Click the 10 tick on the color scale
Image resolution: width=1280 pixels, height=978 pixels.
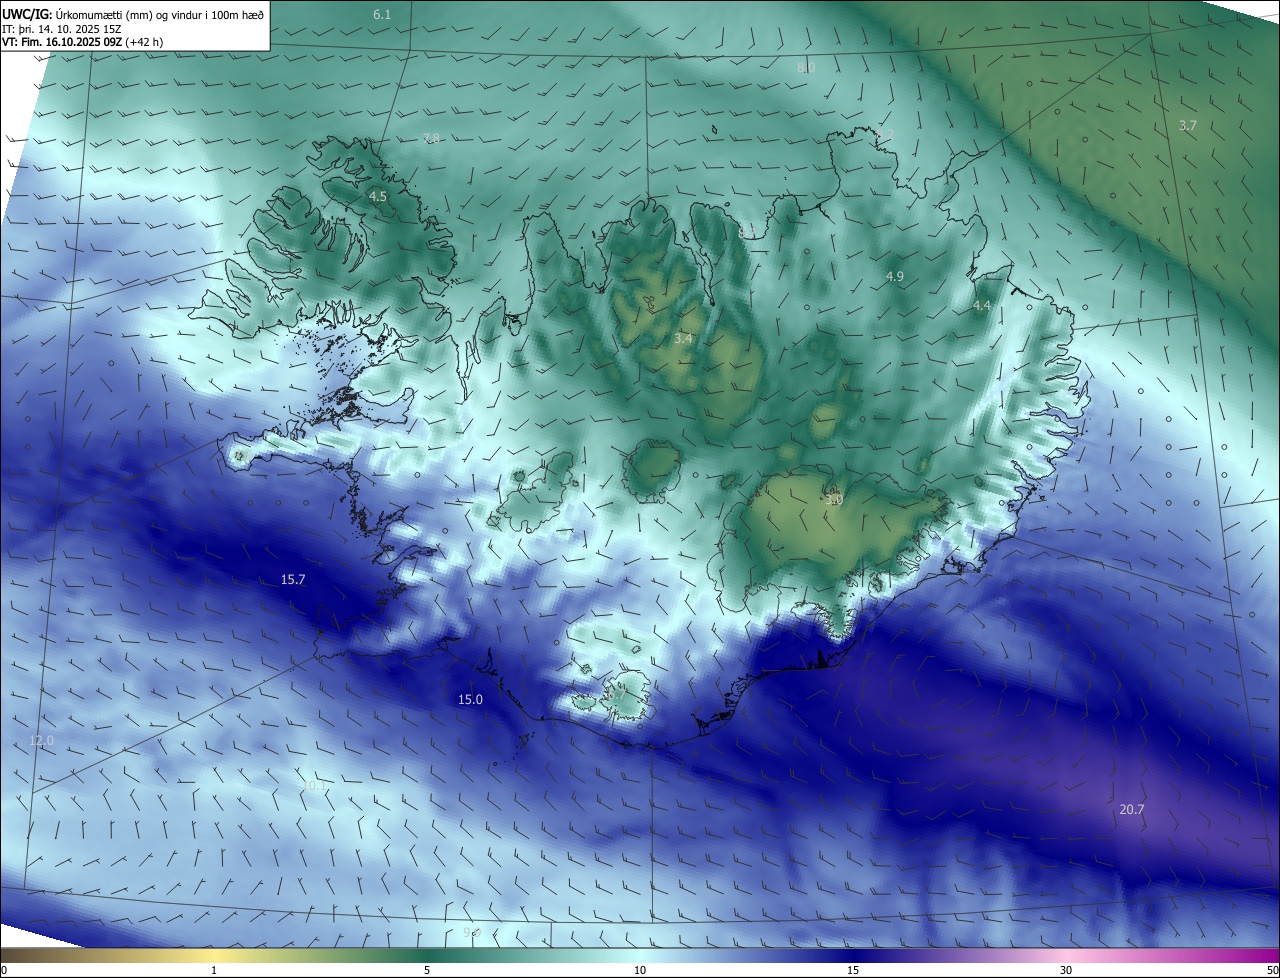pos(640,970)
